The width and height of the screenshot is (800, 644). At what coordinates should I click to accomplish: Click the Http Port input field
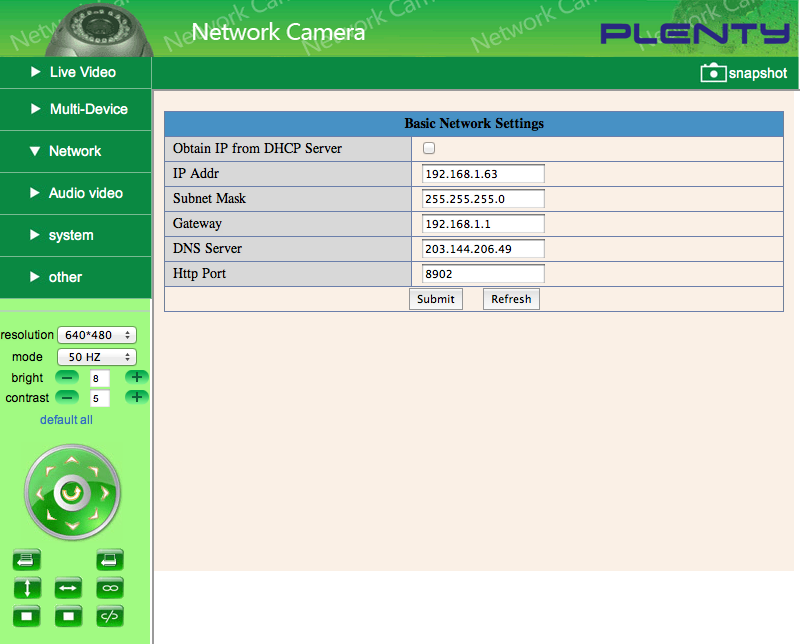[483, 274]
